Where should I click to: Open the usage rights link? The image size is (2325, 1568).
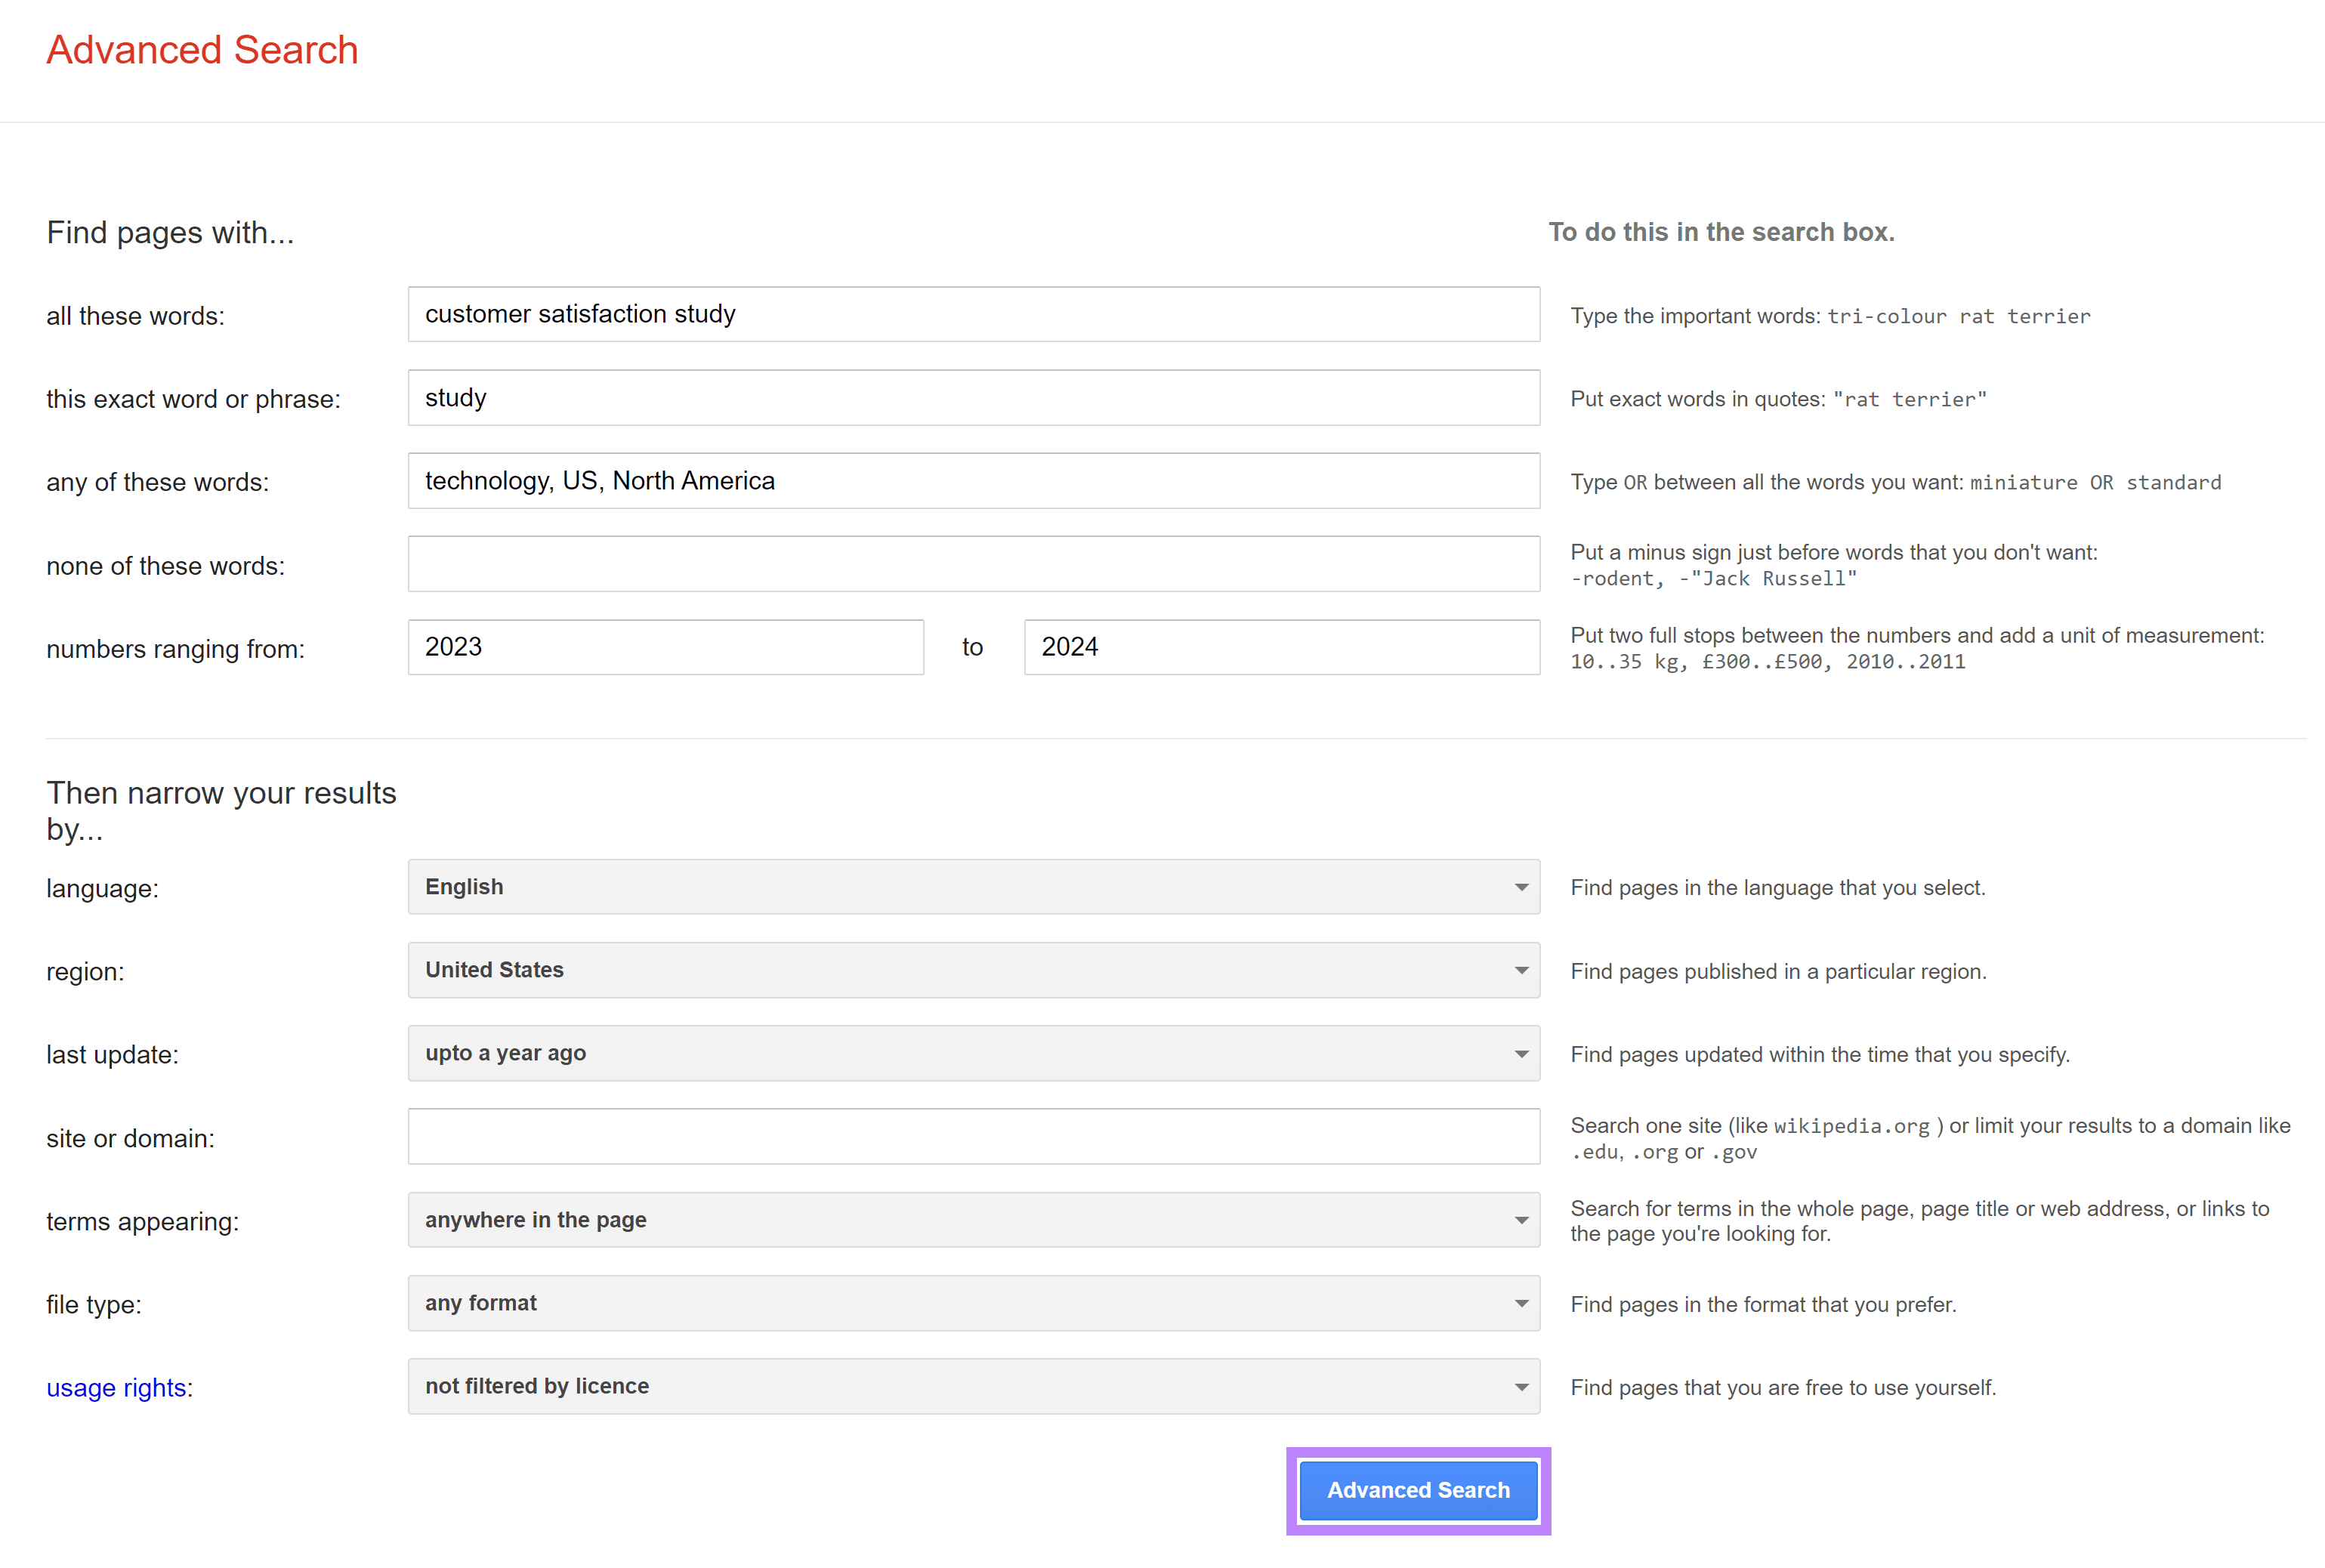coord(117,1386)
